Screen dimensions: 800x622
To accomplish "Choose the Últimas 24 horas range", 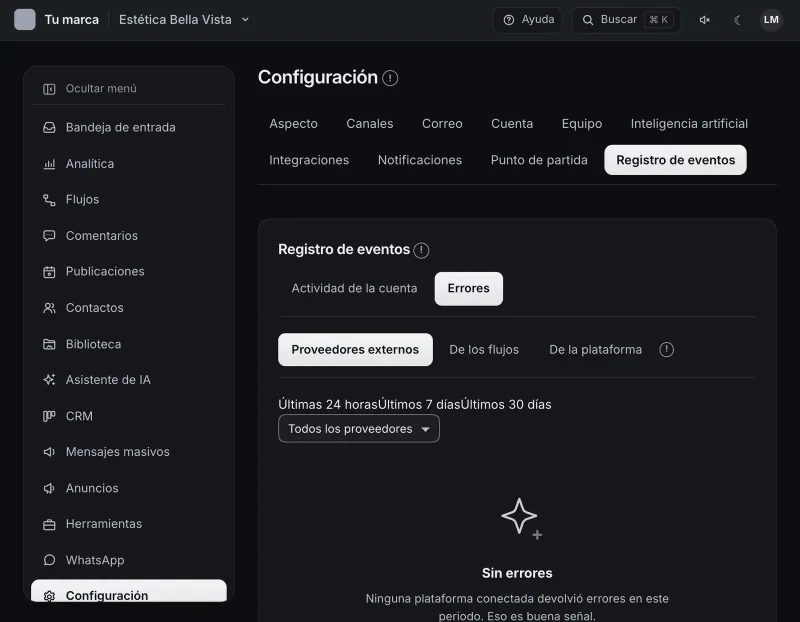I will 328,405.
